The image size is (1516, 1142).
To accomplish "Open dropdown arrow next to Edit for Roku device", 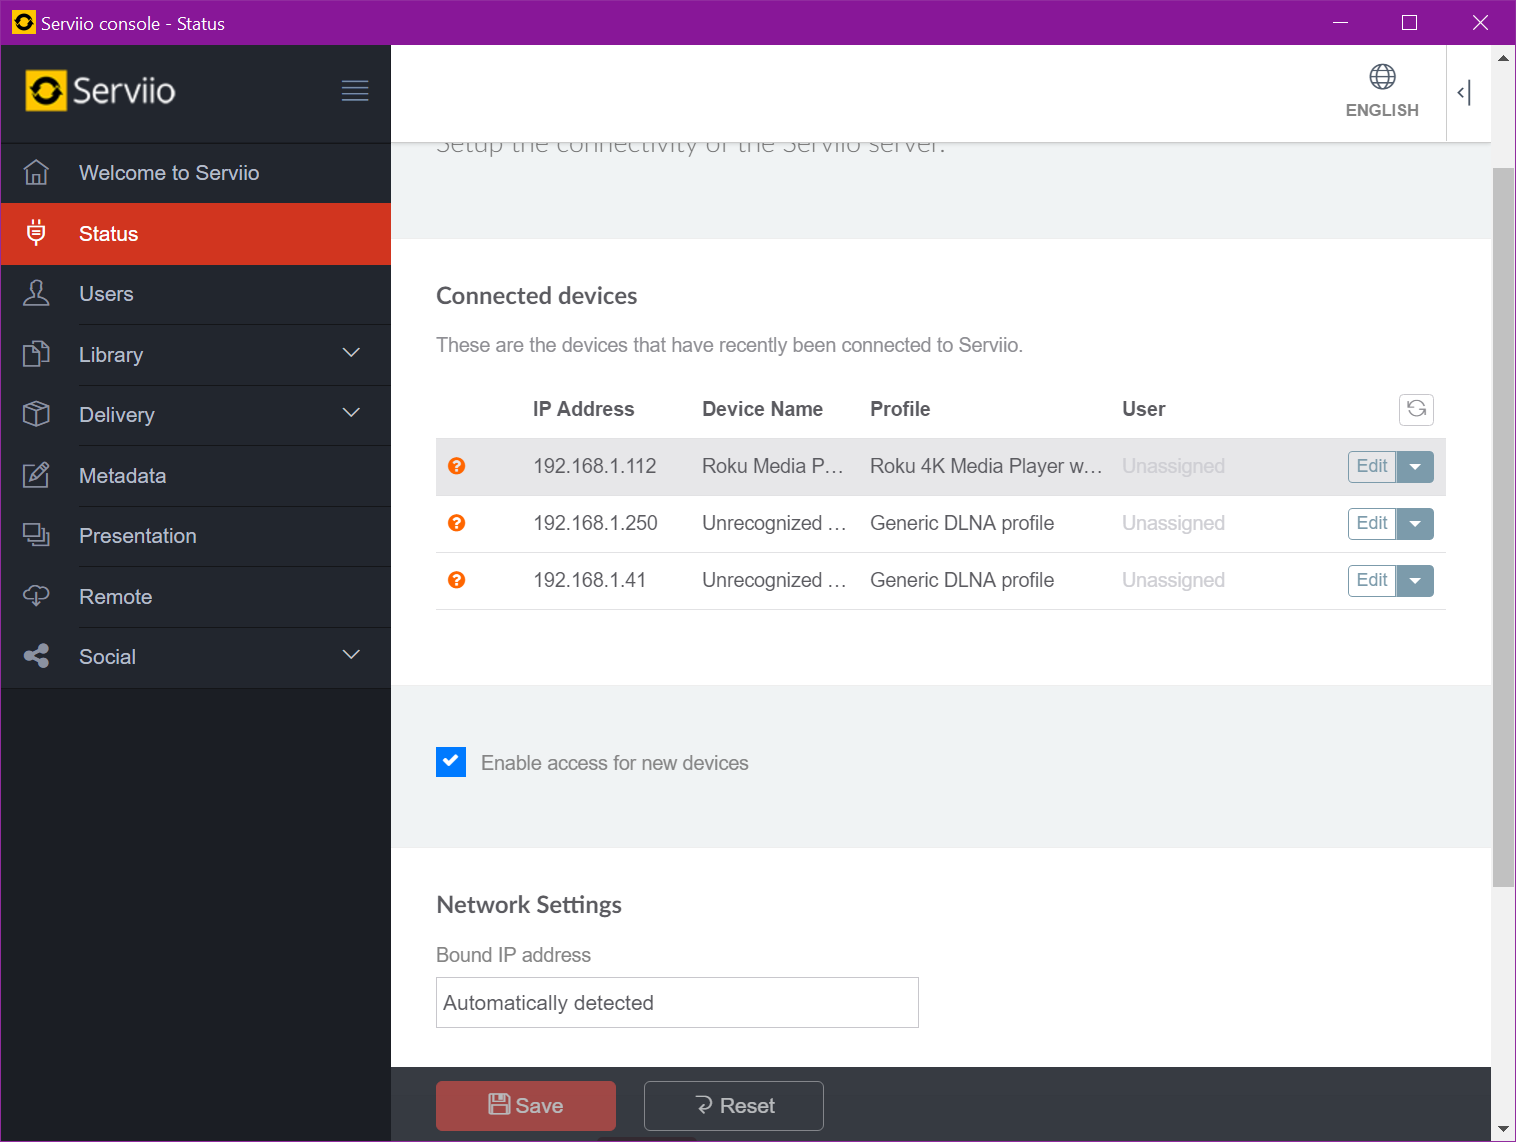I will coord(1415,467).
